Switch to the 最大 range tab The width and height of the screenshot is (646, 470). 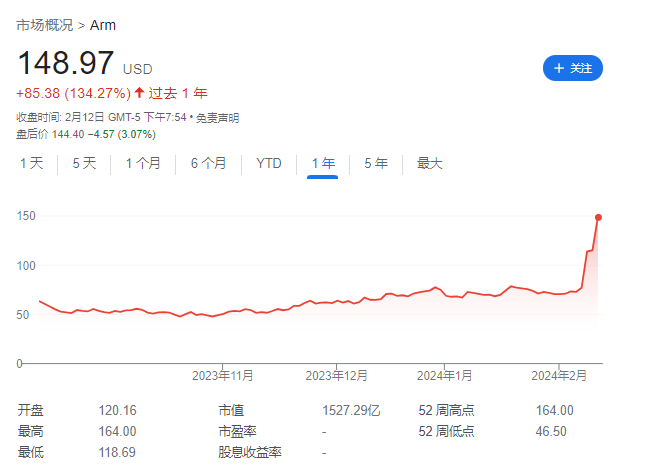click(x=429, y=164)
